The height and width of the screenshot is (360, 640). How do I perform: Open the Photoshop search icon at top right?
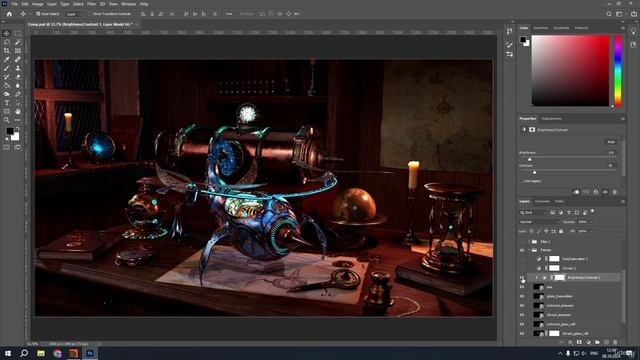click(609, 14)
